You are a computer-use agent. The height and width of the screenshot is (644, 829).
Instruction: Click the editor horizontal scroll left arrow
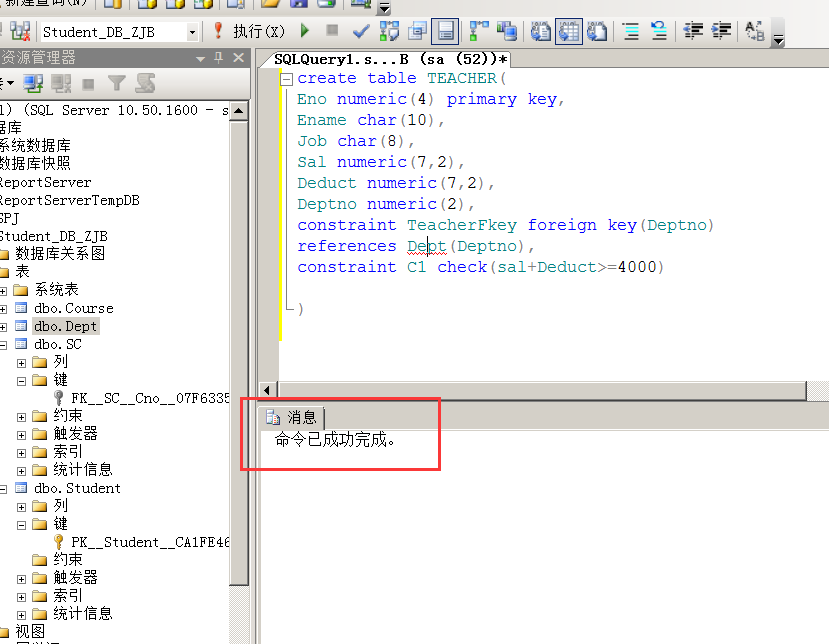click(x=266, y=390)
